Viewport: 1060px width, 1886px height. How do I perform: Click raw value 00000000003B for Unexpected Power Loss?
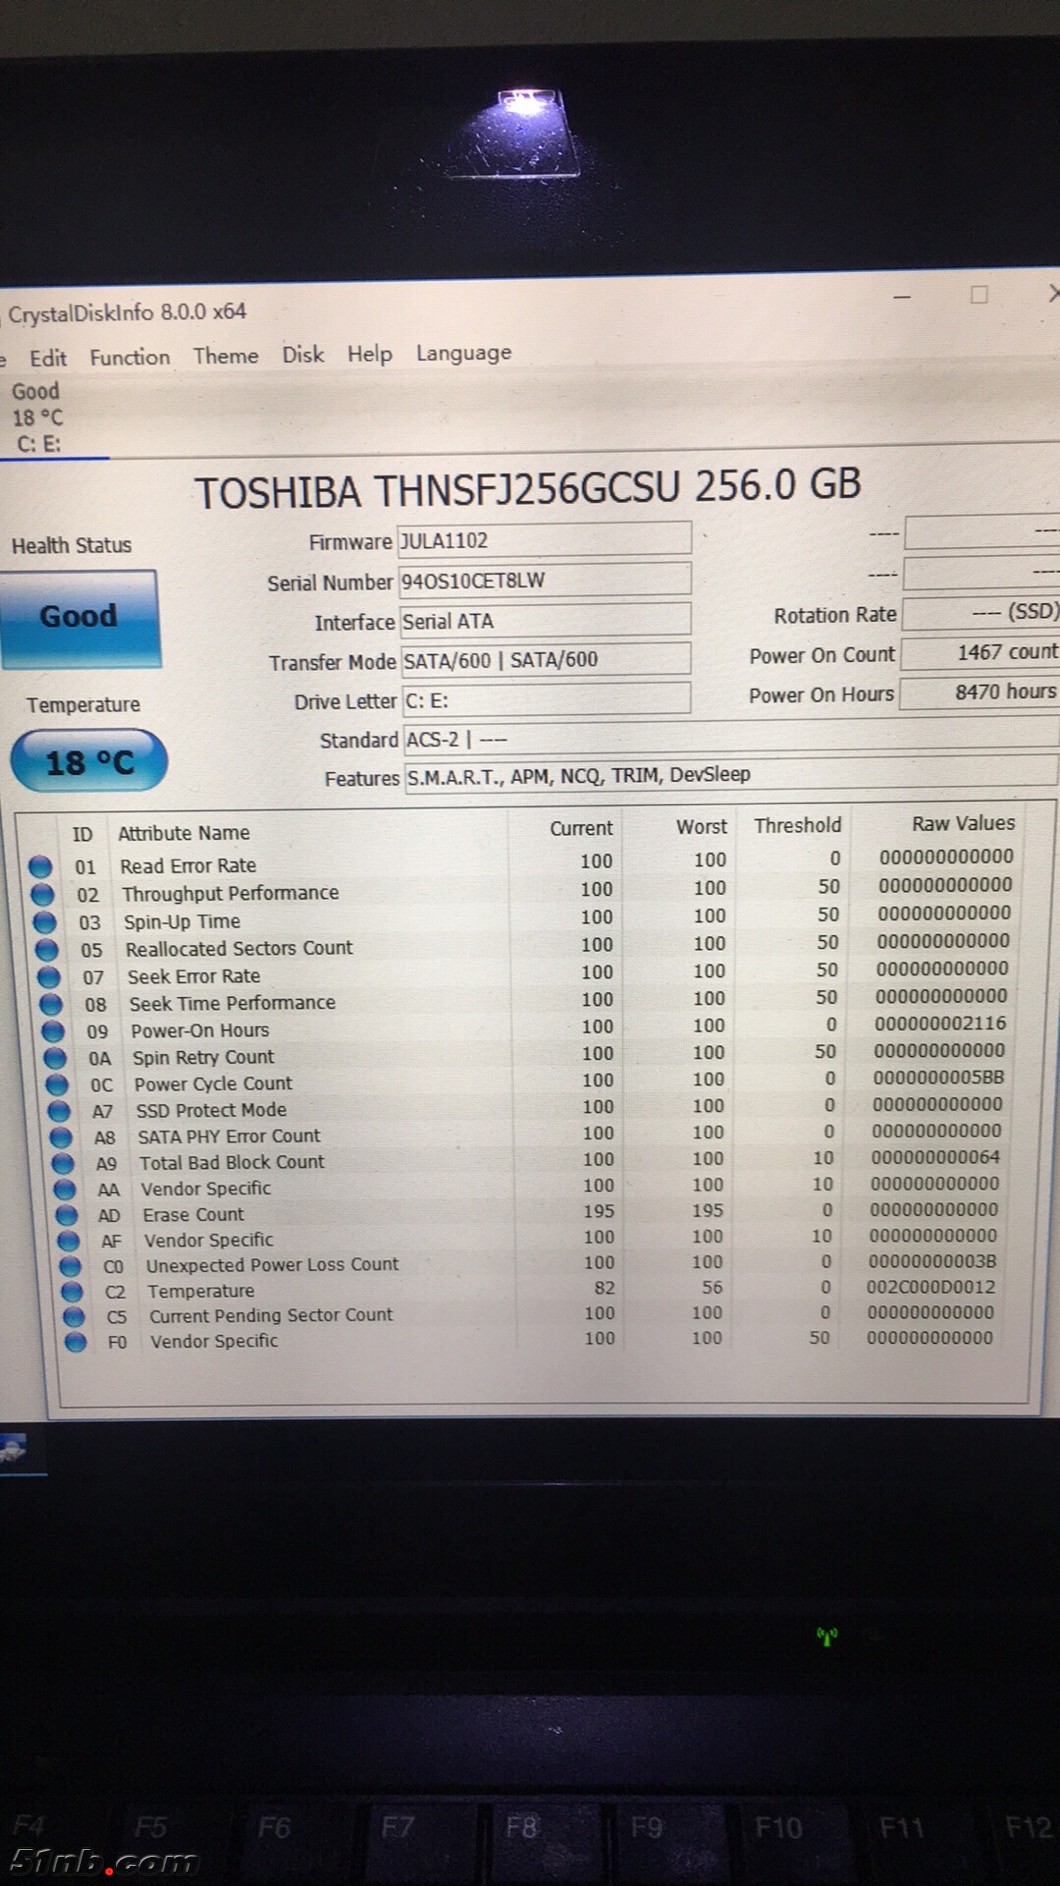932,1261
